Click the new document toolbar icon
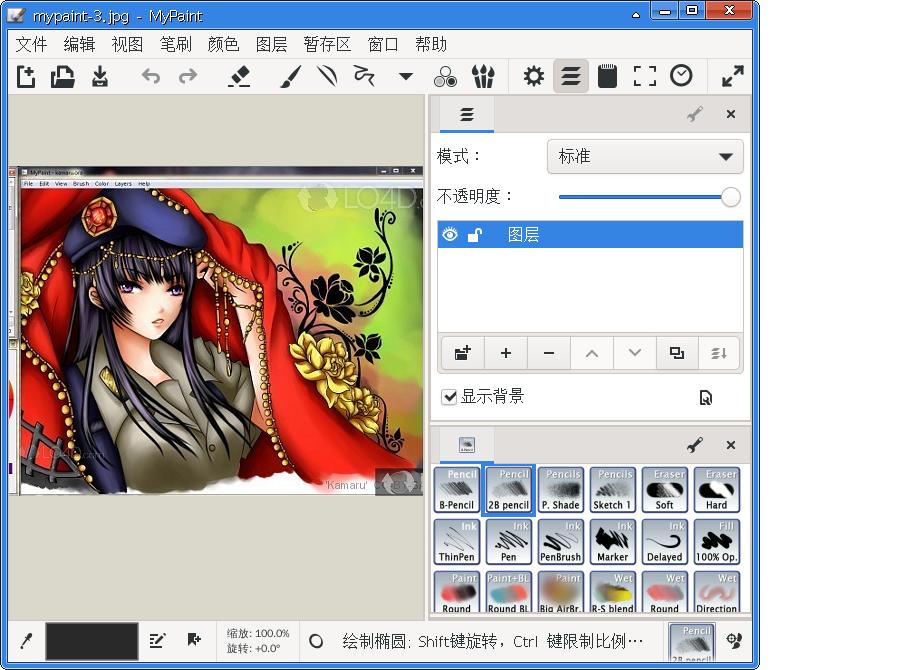Viewport: 909px width, 670px height. coord(26,76)
